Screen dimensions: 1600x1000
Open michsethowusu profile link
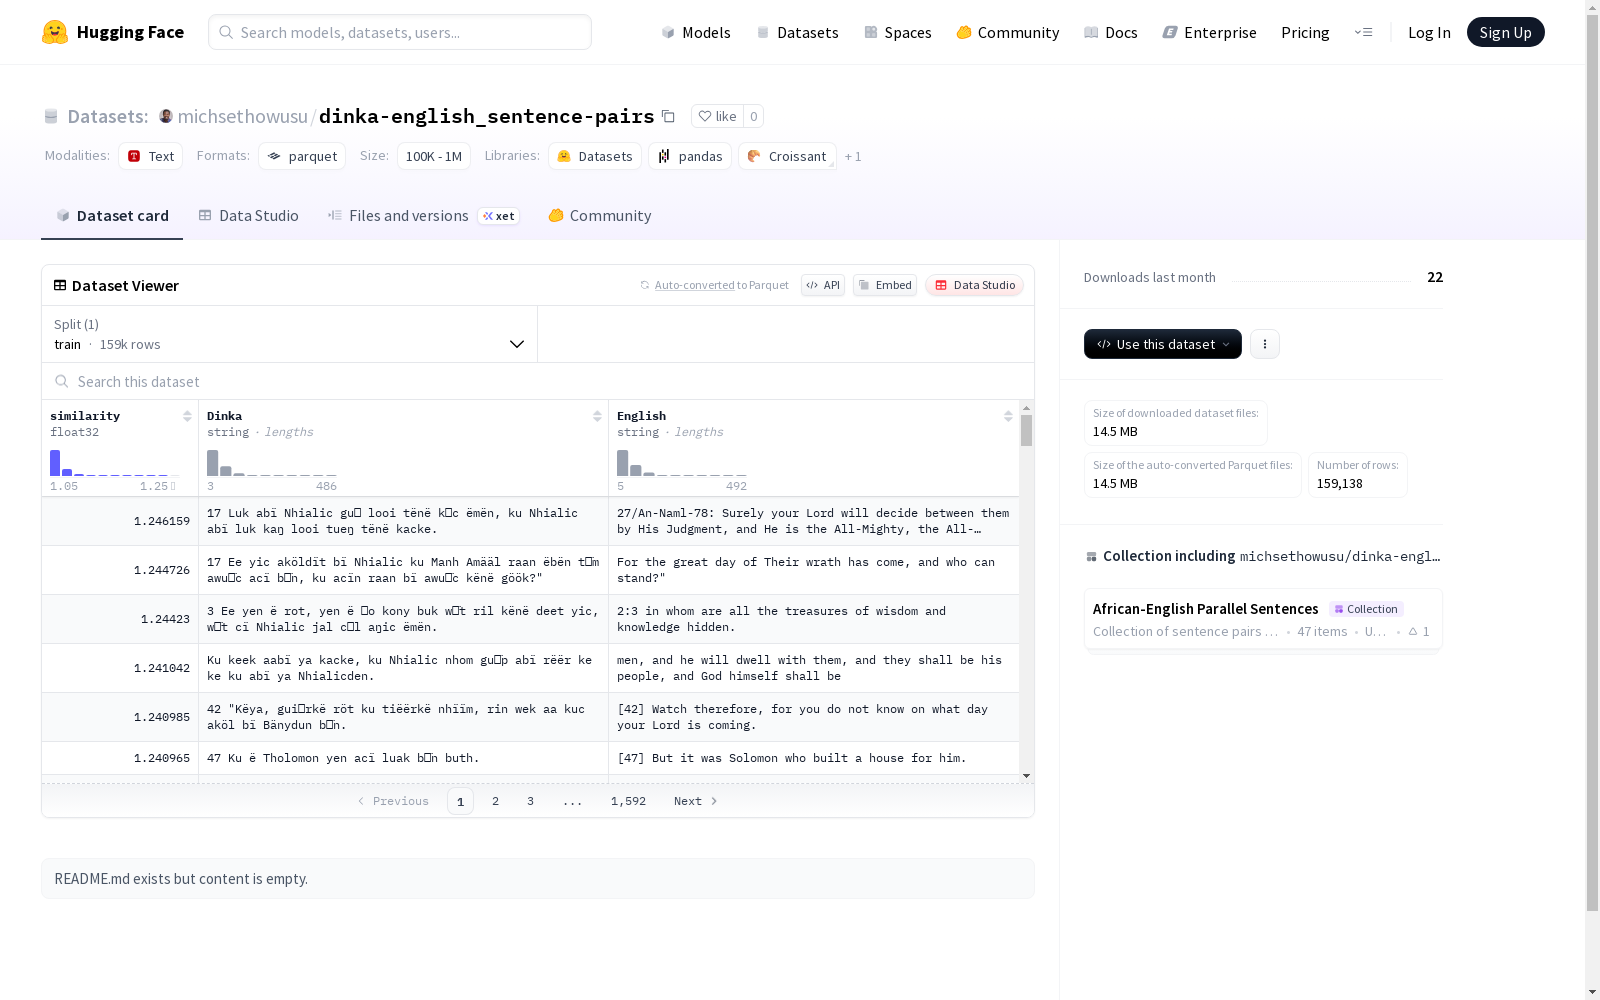(x=242, y=116)
